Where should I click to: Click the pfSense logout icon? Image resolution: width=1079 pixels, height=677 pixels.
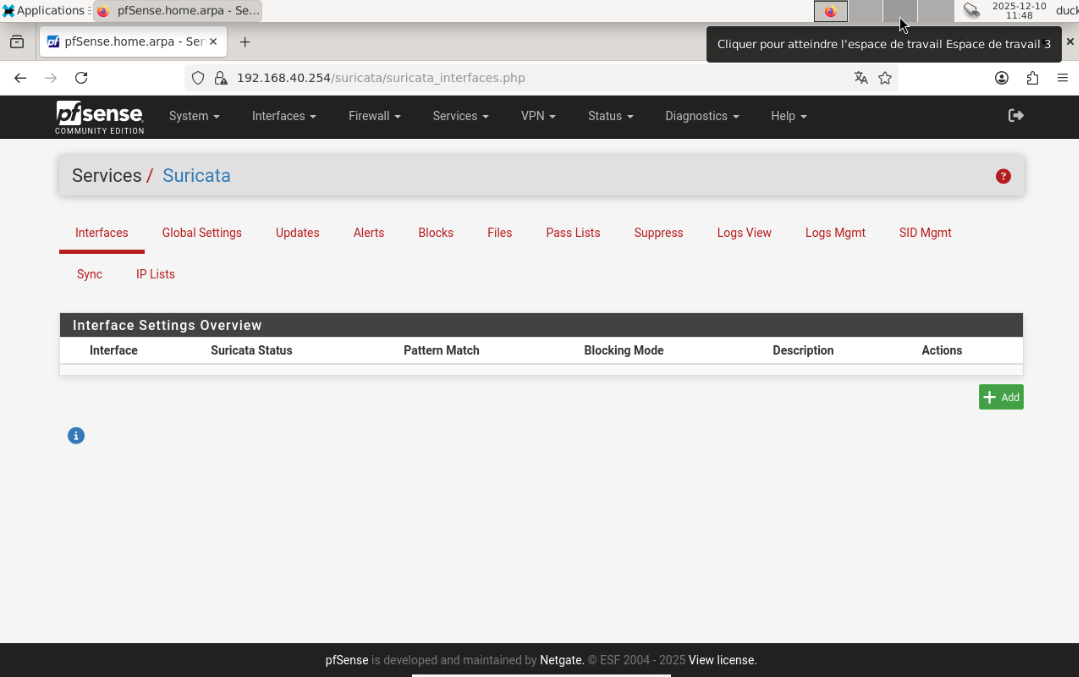click(1016, 116)
